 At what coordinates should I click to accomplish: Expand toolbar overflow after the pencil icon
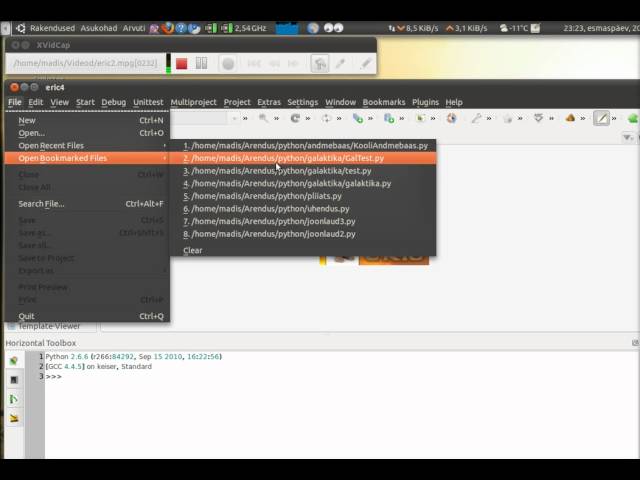[x=614, y=118]
